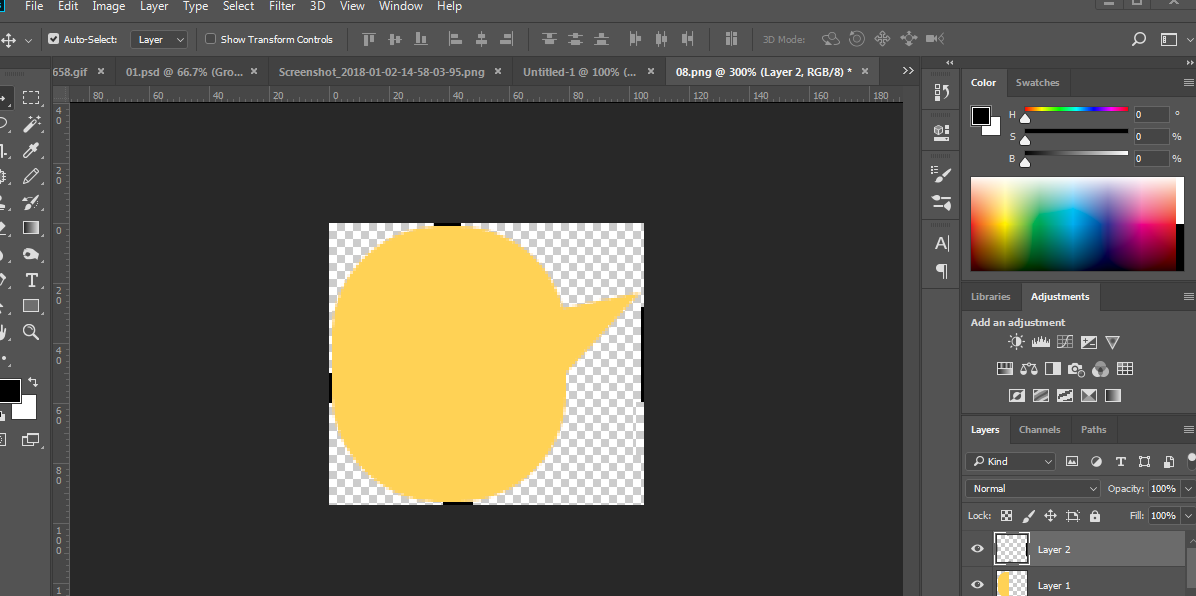Toggle filter for type layers
The height and width of the screenshot is (596, 1196).
1120,461
